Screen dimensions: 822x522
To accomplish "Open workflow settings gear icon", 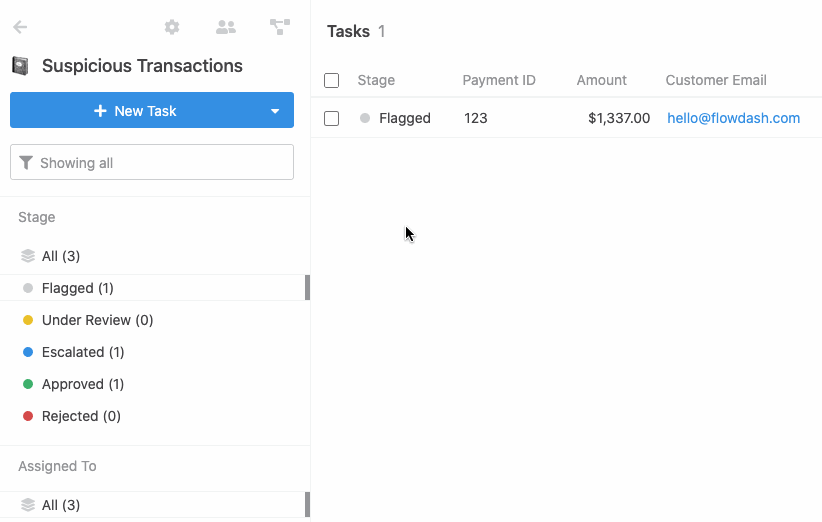I will [172, 27].
